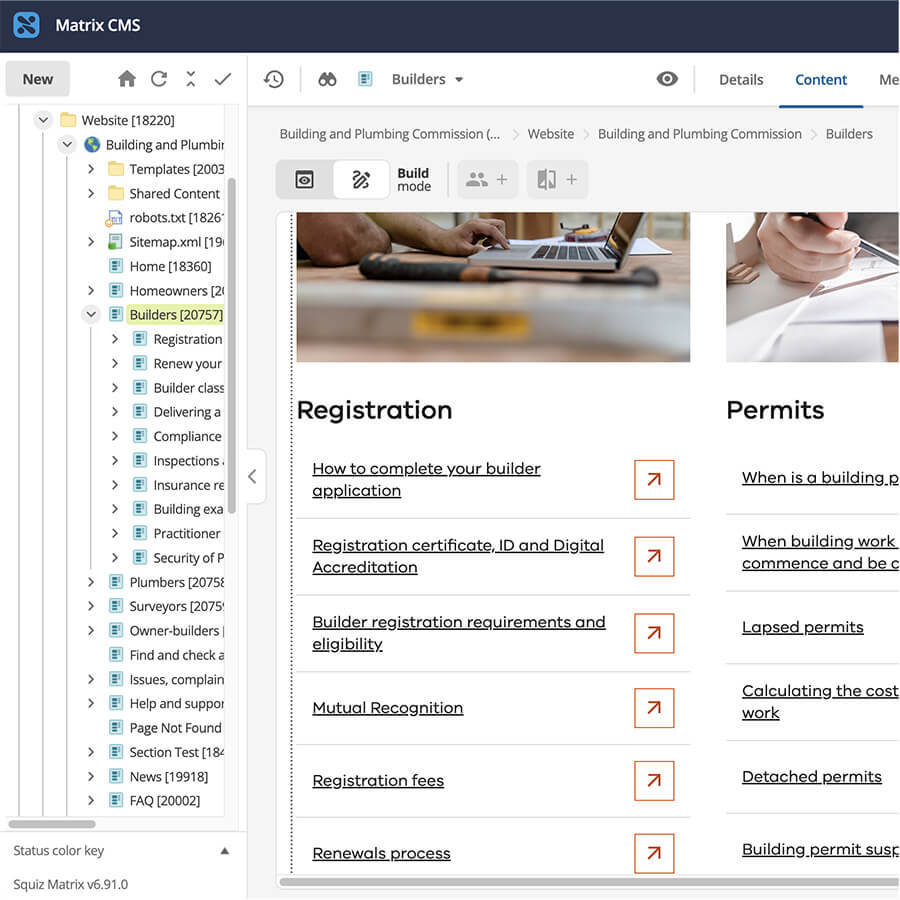The width and height of the screenshot is (900, 900).
Task: Collapse the Building and Plumbing site node
Action: click(67, 144)
